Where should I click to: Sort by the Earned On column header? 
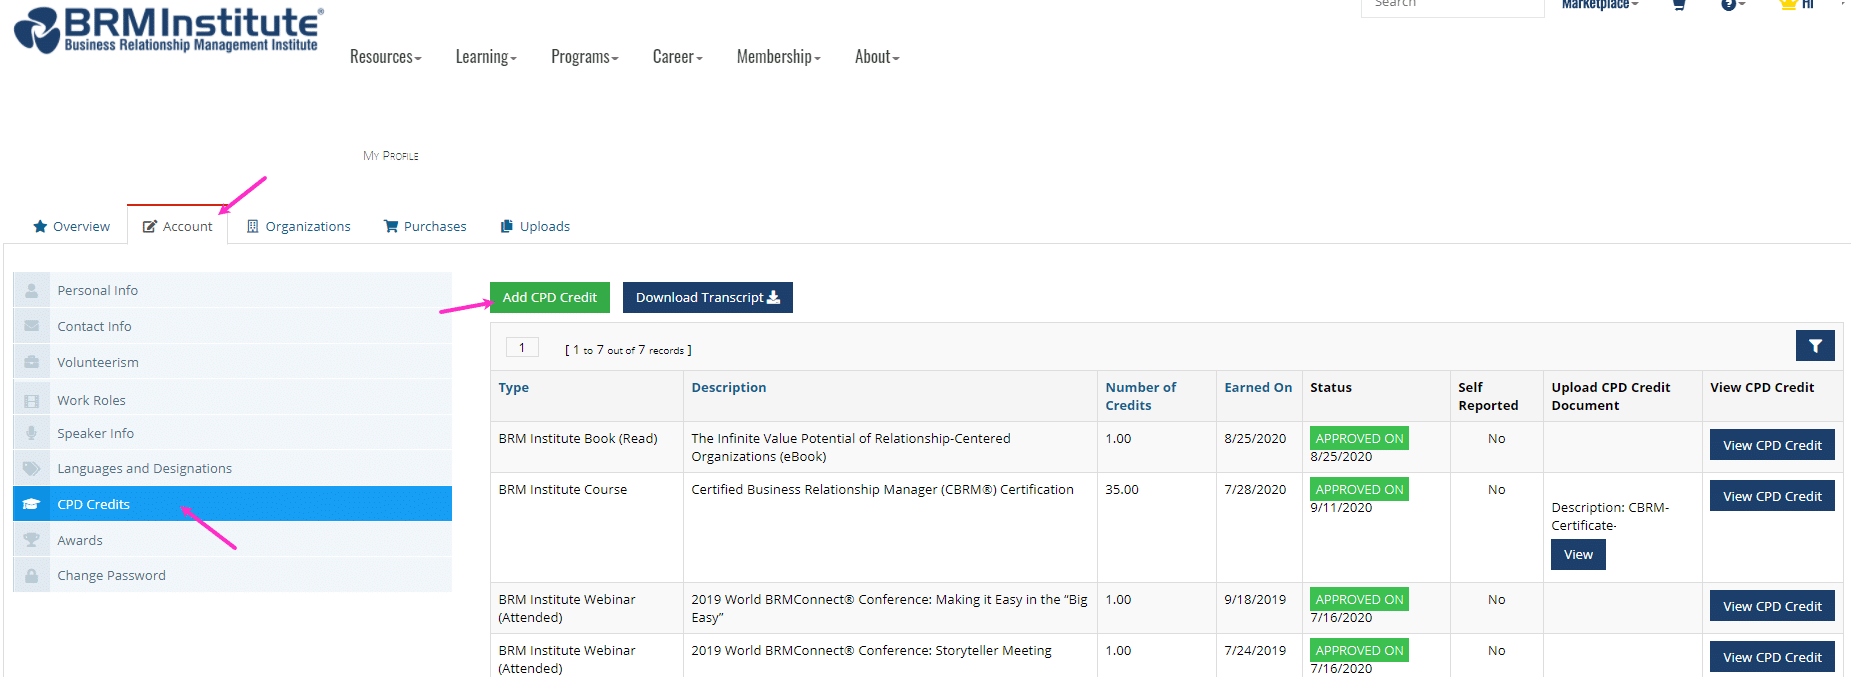click(1258, 388)
